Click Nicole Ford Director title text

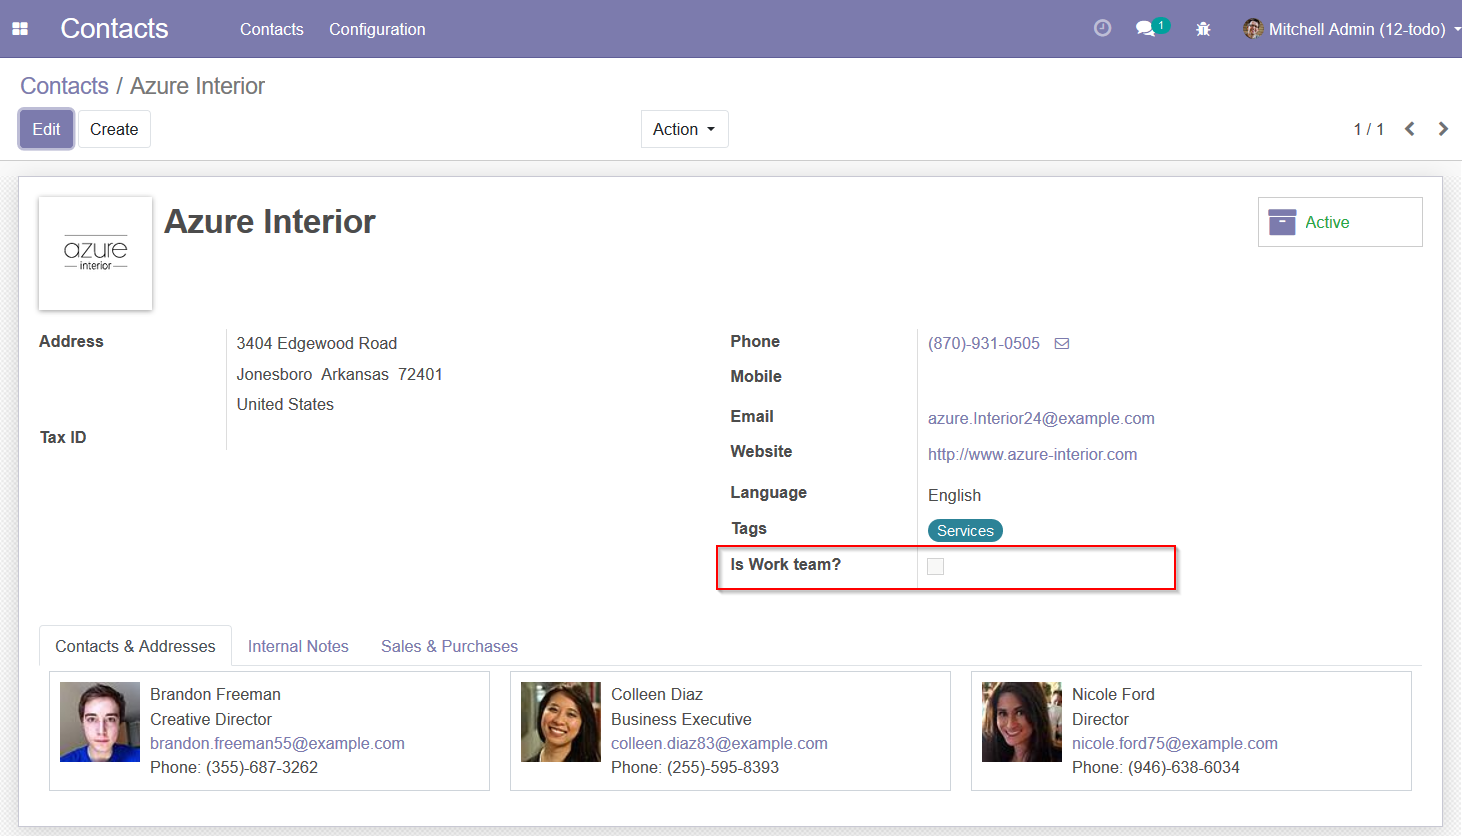(x=1100, y=719)
